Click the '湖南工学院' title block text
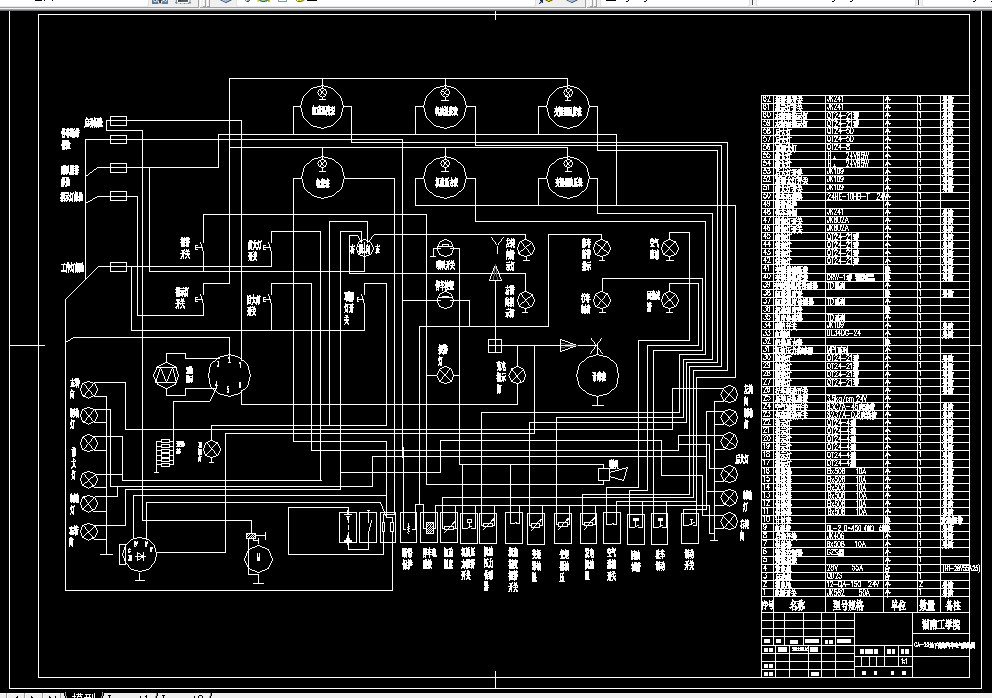Screen dimensions: 992x698 point(941,625)
